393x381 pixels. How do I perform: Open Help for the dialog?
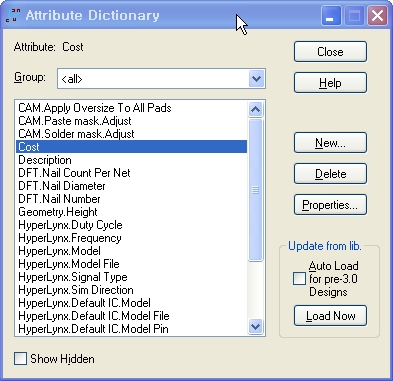[330, 83]
